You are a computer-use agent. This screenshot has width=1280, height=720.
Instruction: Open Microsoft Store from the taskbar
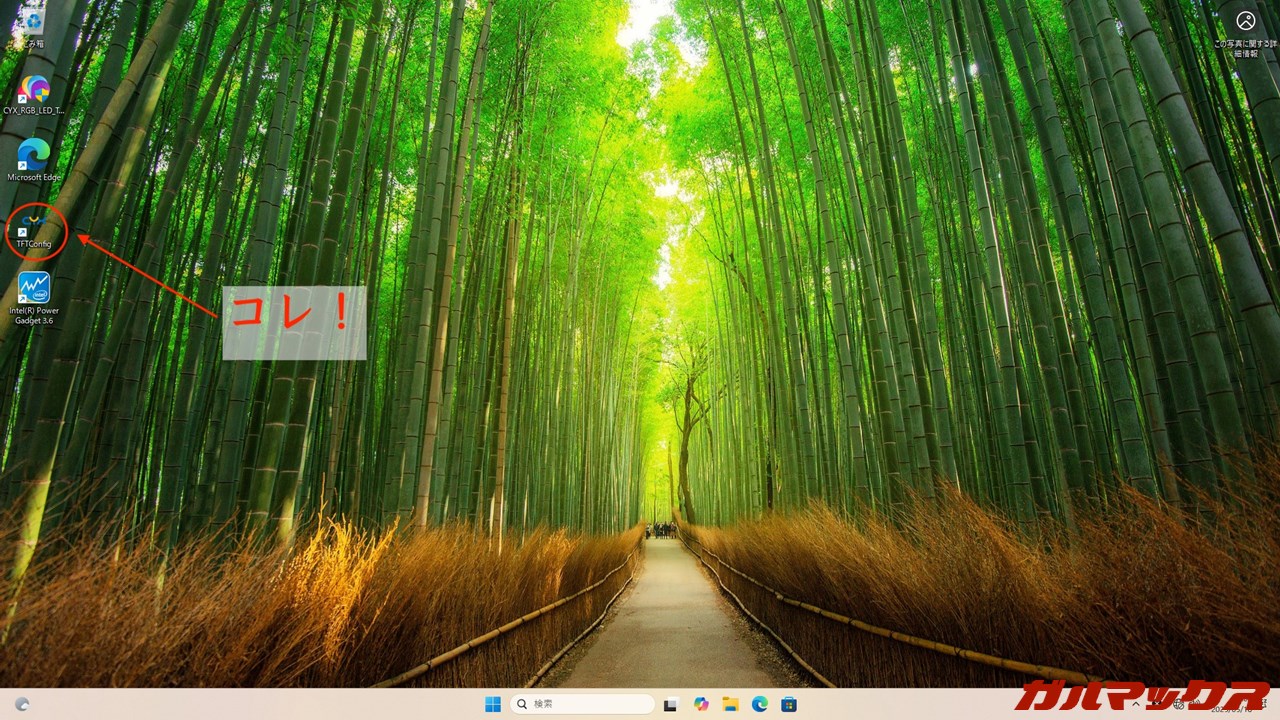pyautogui.click(x=789, y=704)
